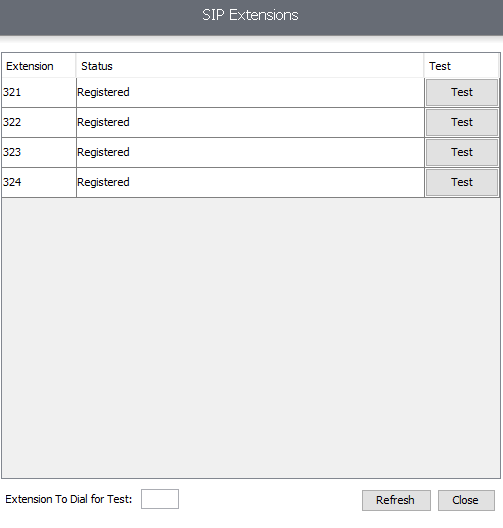Click the Test column header
The image size is (503, 528).
461,66
